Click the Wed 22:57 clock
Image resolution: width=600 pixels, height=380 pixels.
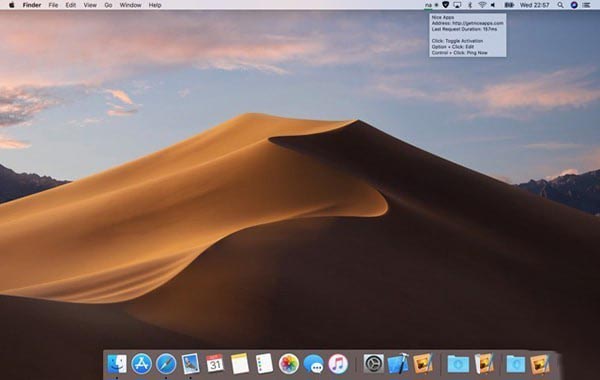[535, 5]
